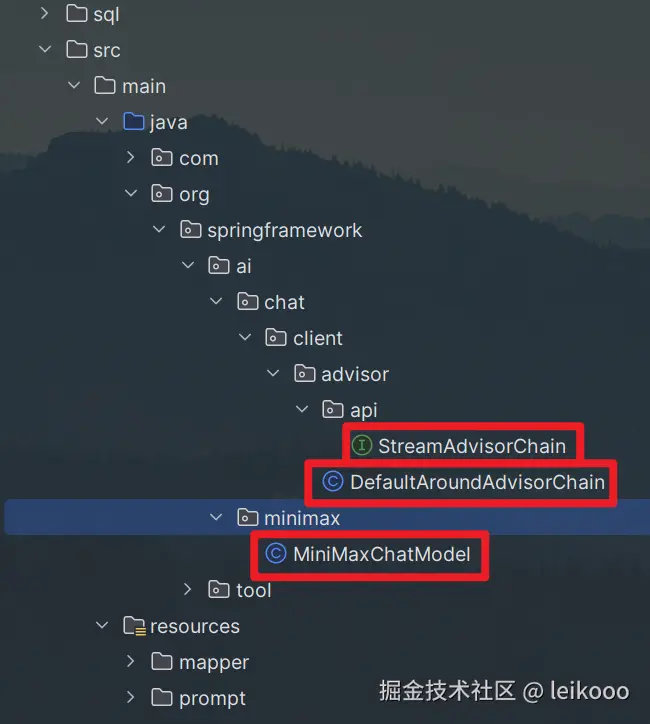Select the MiniMaxChatModel class file
650x724 pixels.
pyautogui.click(x=368, y=554)
